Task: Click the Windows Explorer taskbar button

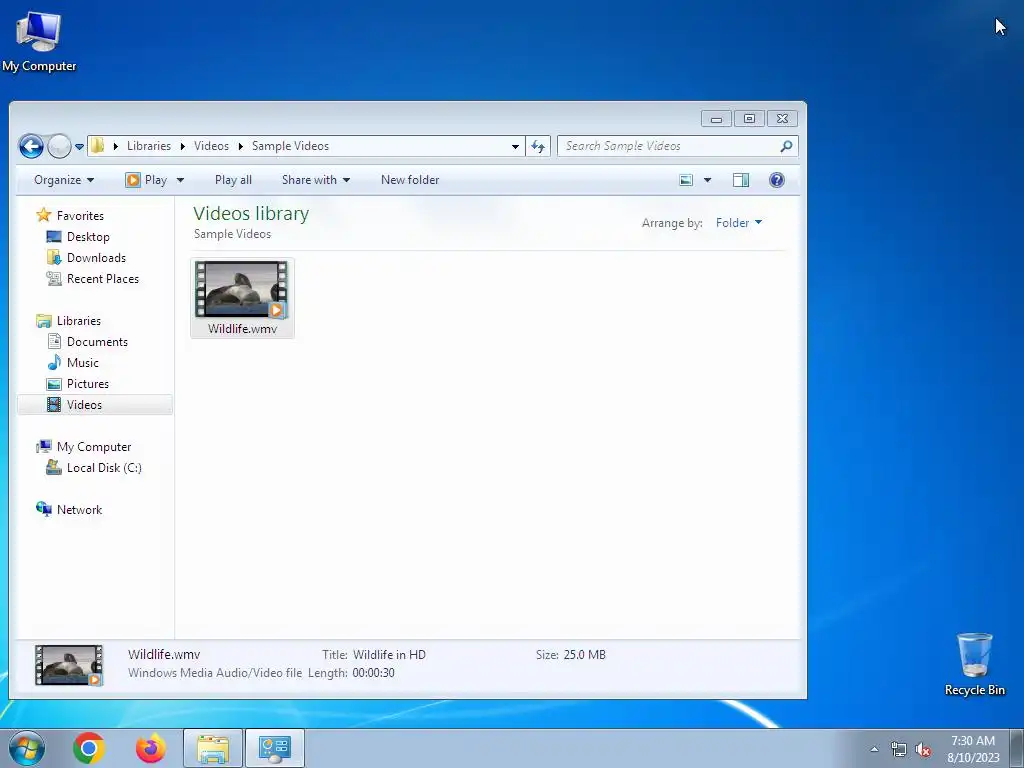Action: click(x=213, y=748)
